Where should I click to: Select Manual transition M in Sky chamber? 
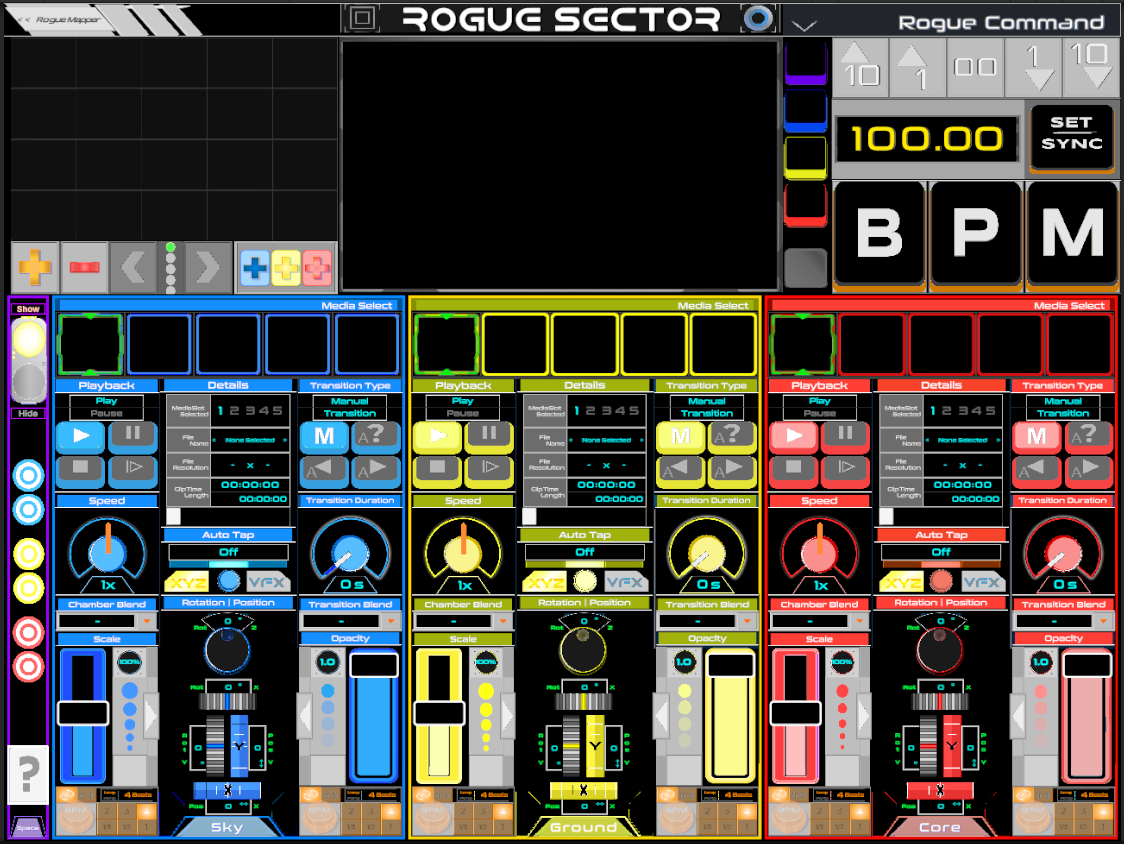323,436
